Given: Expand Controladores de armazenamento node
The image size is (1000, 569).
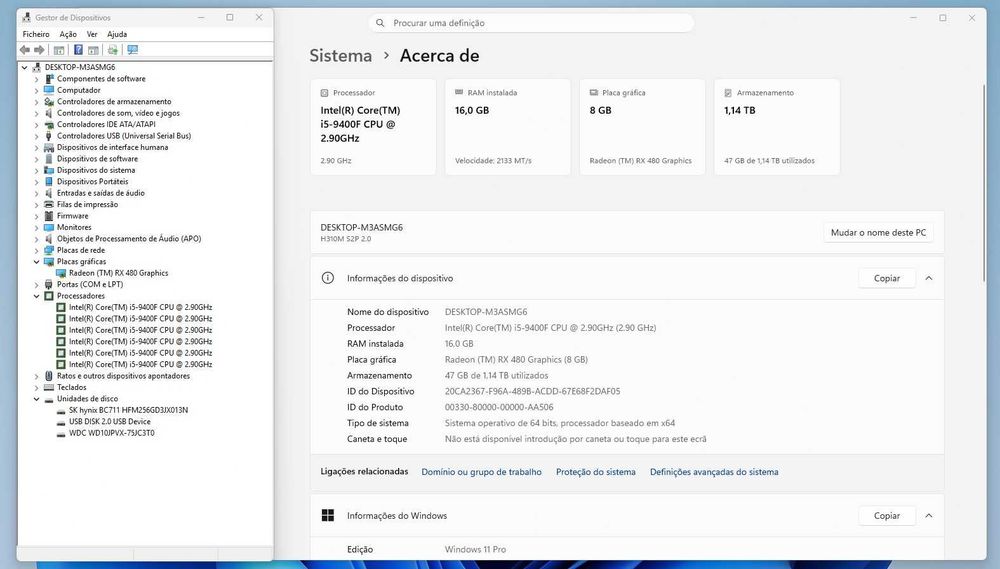Looking at the screenshot, I should click(36, 102).
